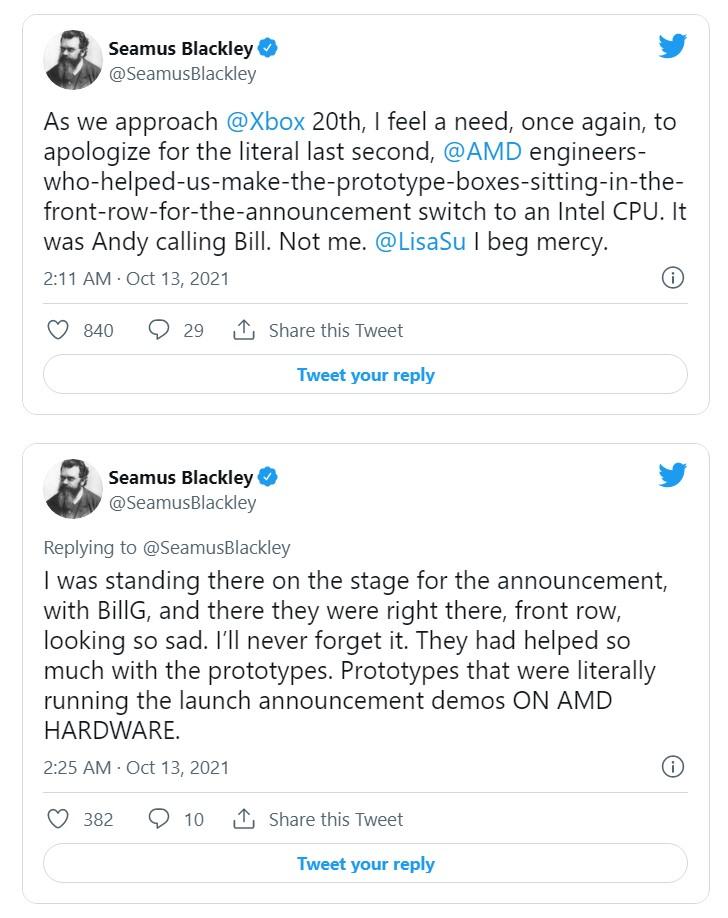Open info icon on the 2:11 AM tweet

672,278
